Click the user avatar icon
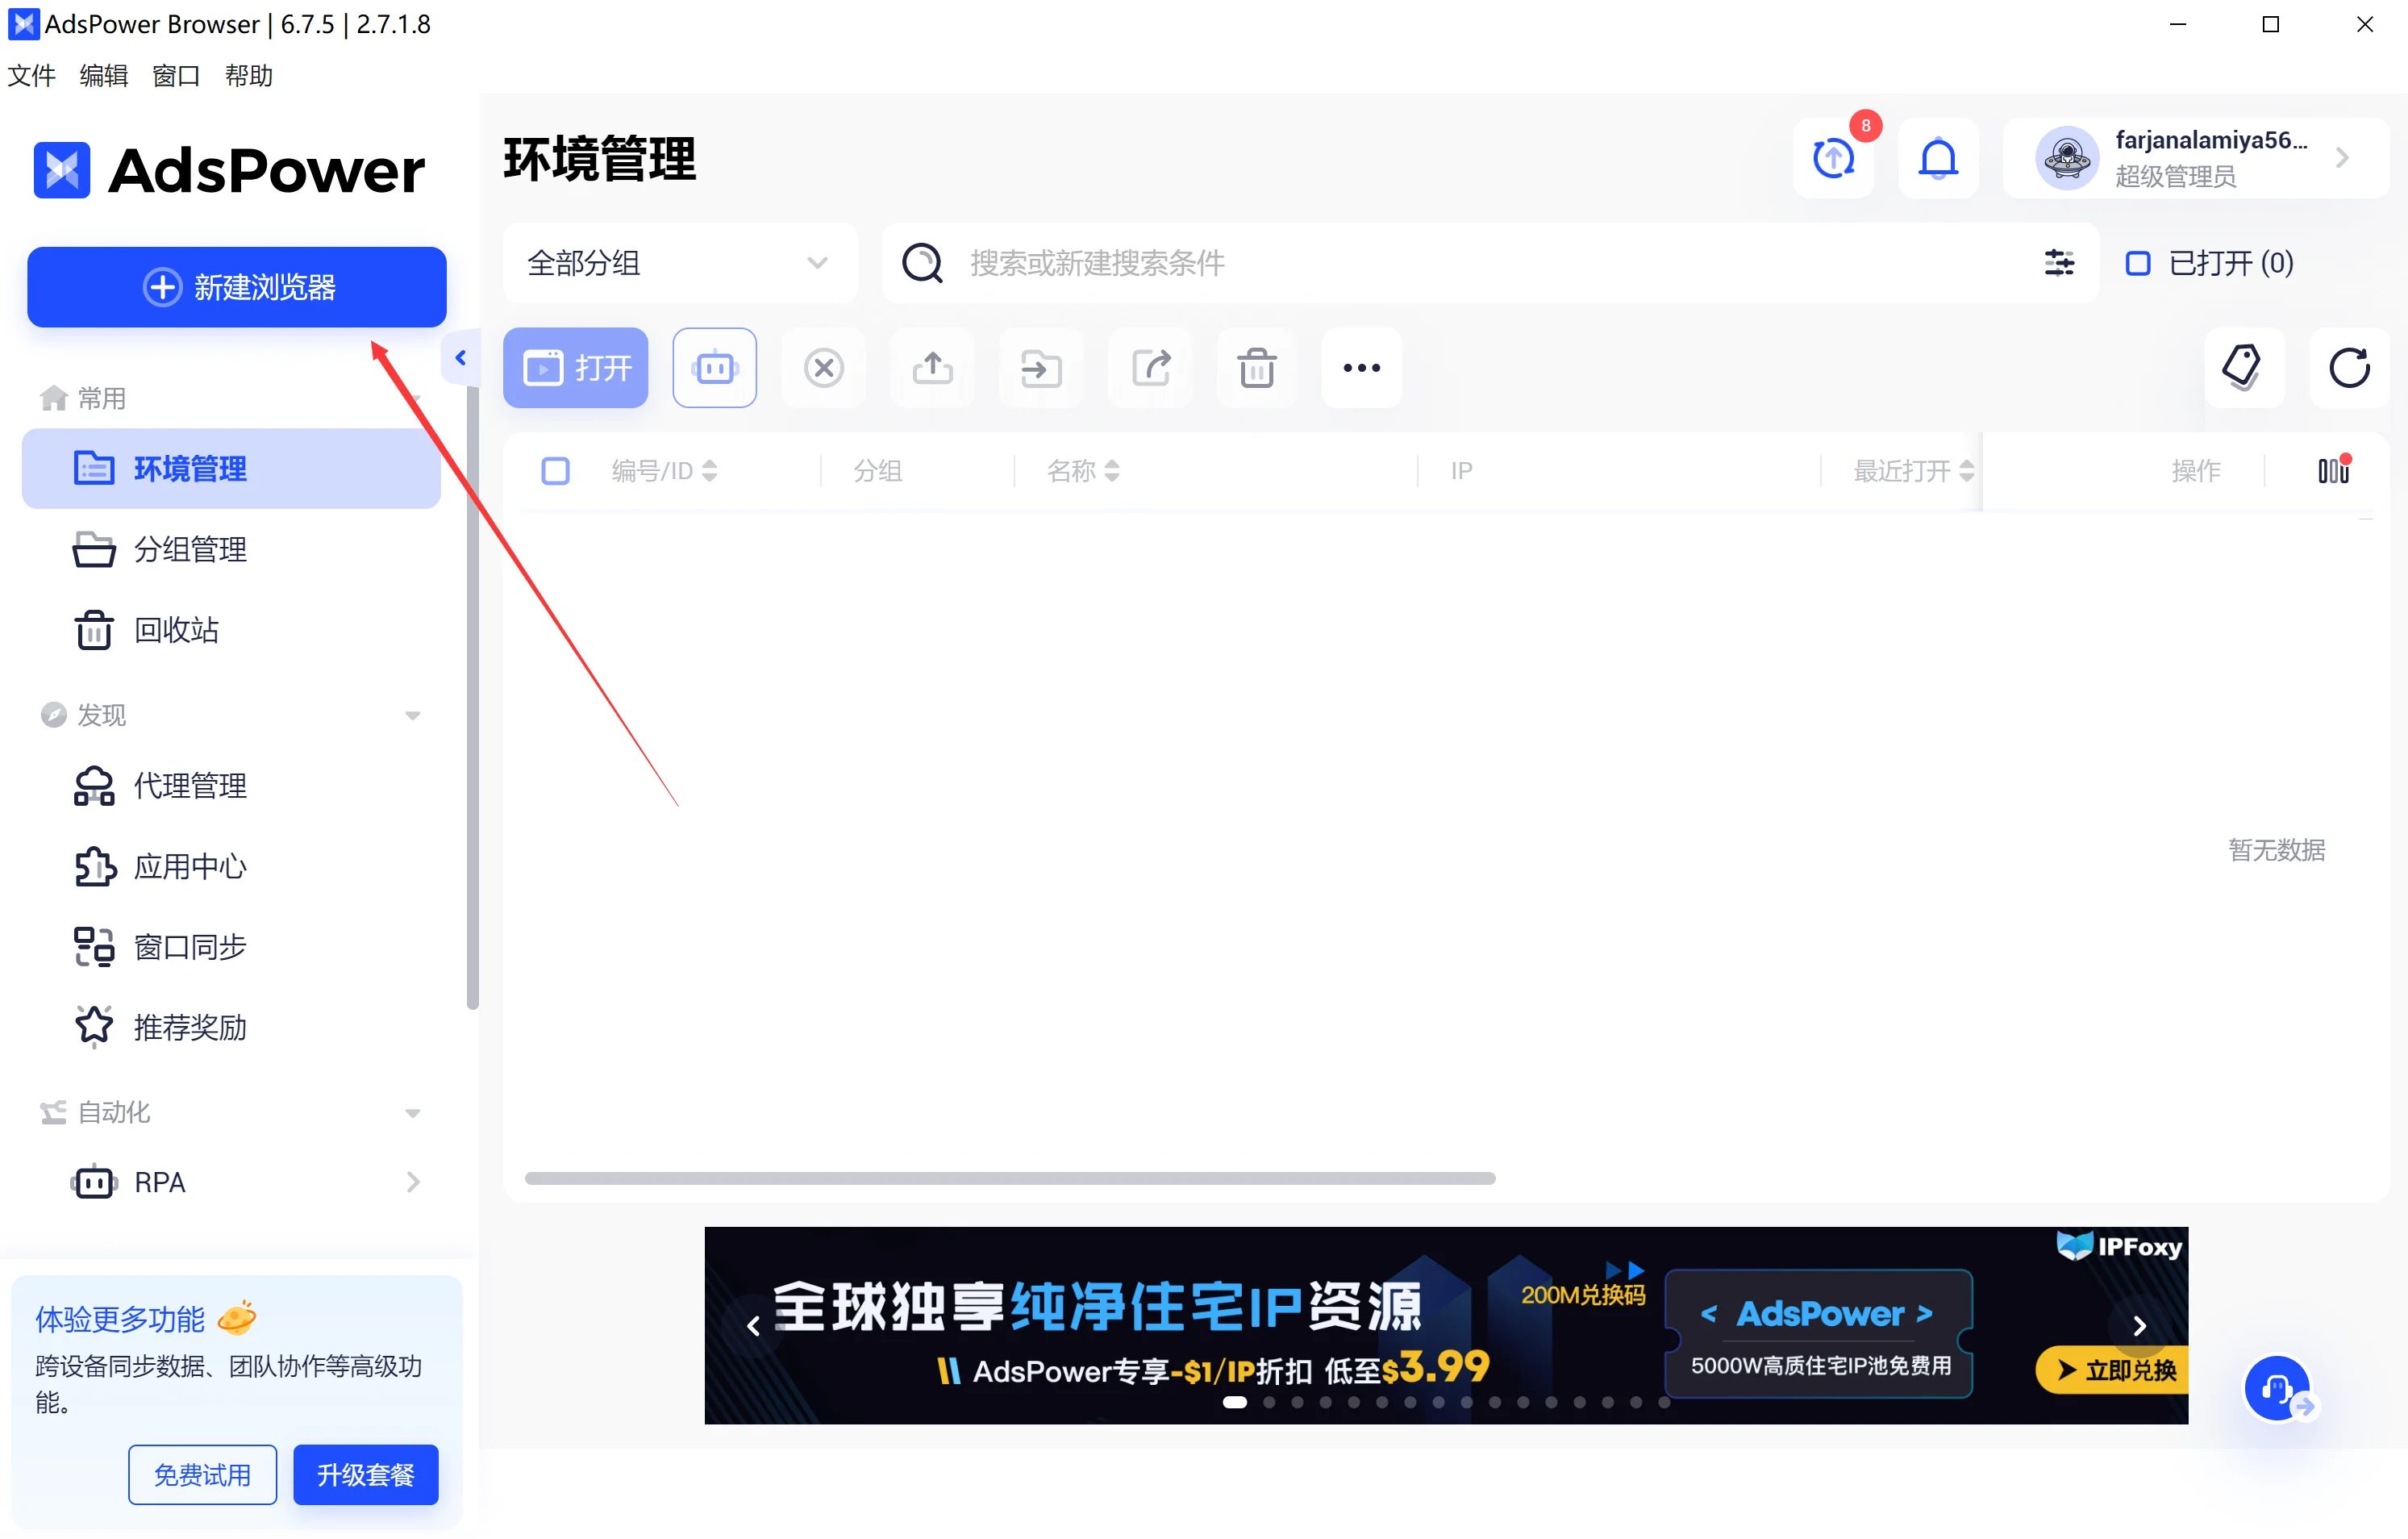 pyautogui.click(x=2066, y=158)
